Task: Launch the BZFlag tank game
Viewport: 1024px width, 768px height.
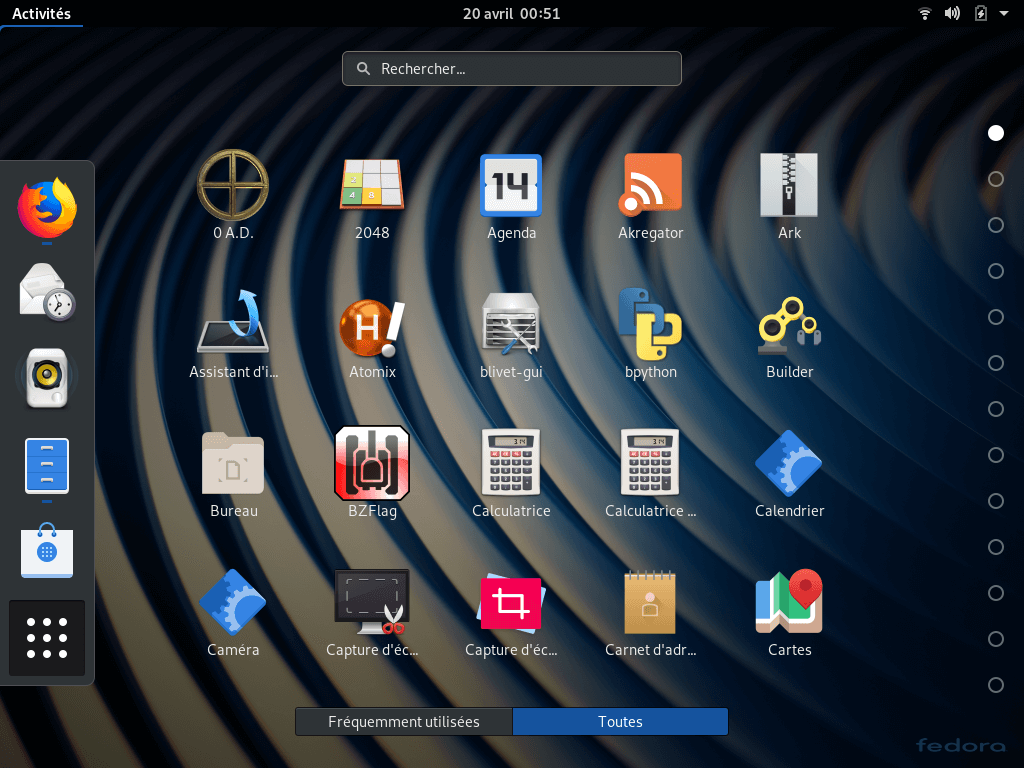Action: 372,463
